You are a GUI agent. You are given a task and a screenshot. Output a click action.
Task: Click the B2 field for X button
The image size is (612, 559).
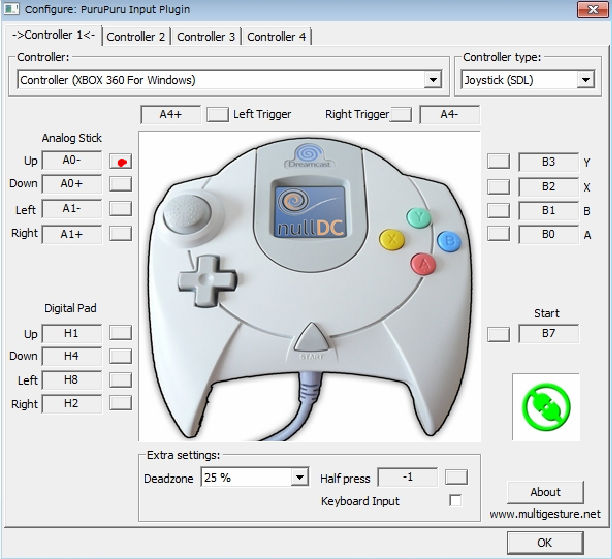(548, 187)
